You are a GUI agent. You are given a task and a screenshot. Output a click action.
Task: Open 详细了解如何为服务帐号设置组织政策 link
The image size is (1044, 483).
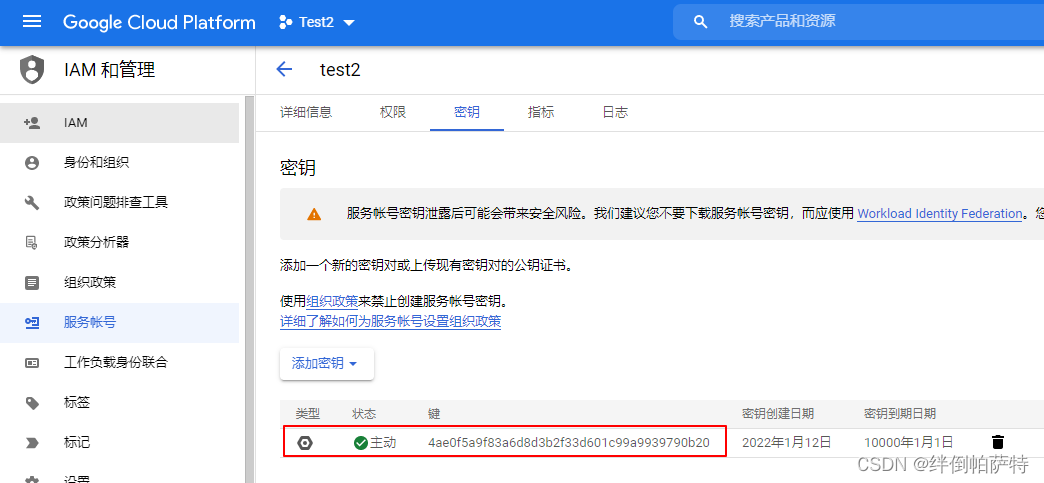[x=390, y=322]
